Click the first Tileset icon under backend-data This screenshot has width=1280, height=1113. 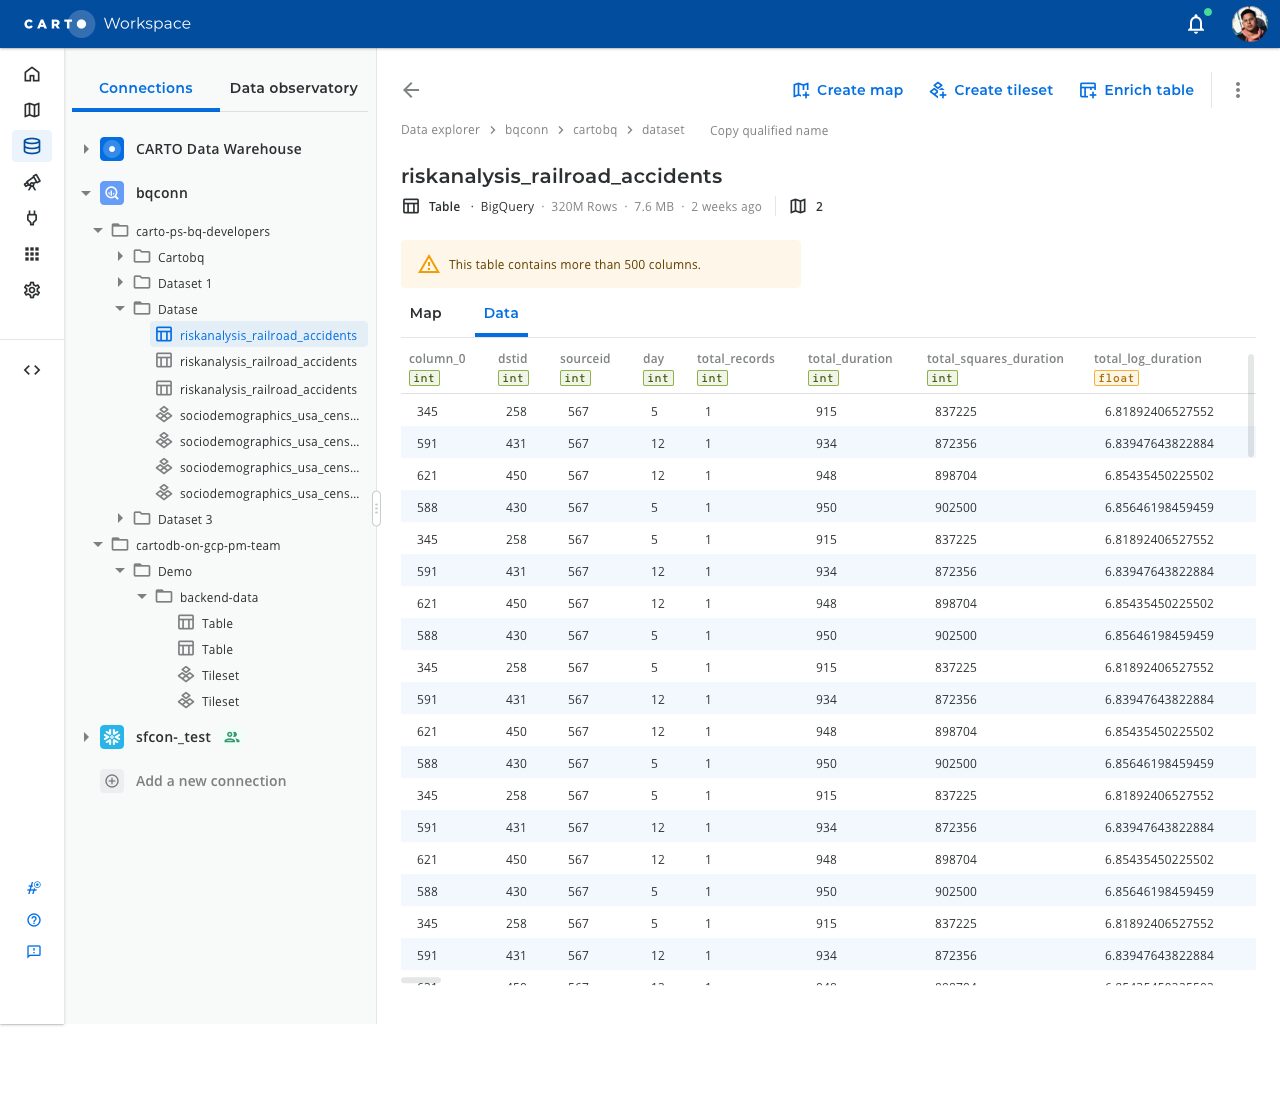tap(186, 675)
